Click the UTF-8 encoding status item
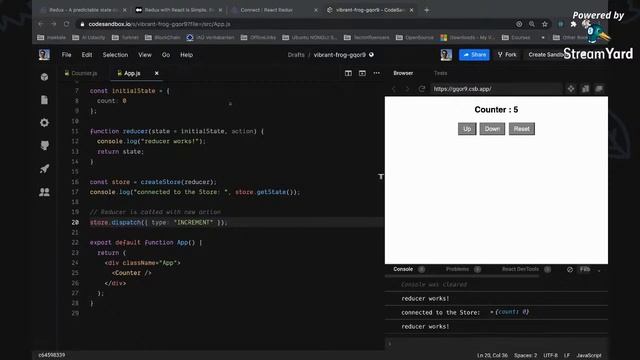 550,356
